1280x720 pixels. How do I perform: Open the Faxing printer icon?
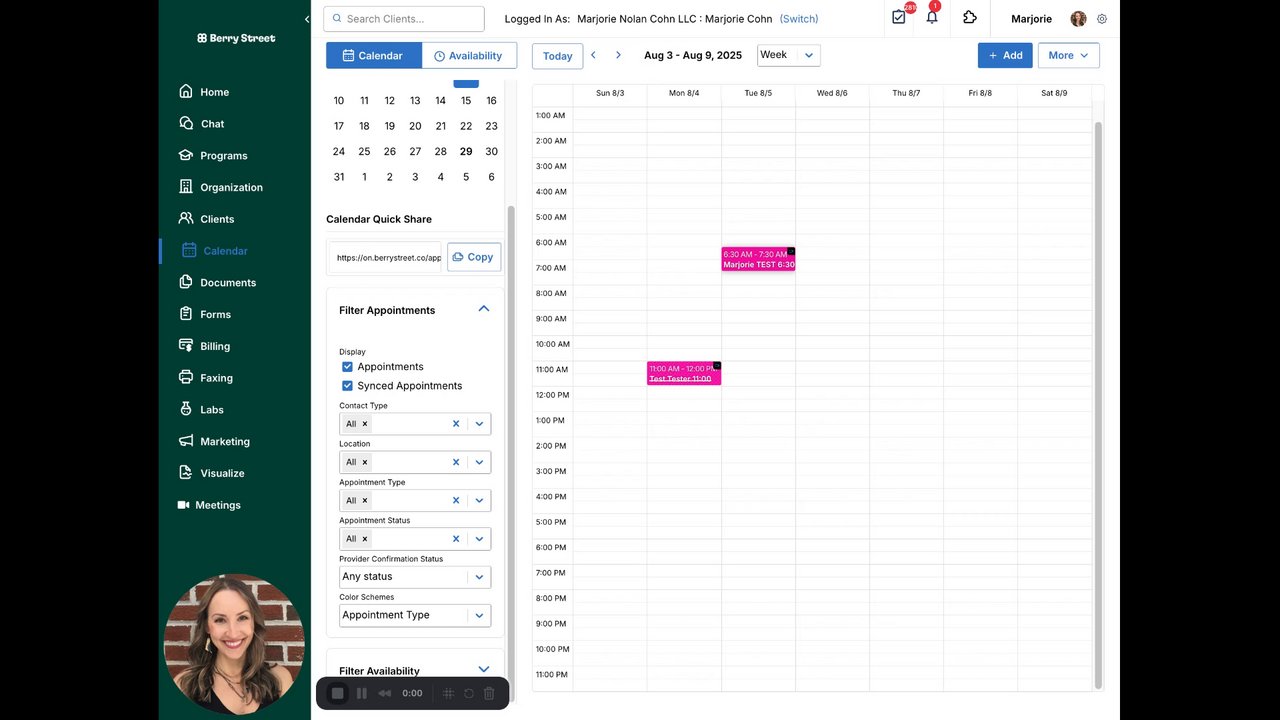[186, 377]
